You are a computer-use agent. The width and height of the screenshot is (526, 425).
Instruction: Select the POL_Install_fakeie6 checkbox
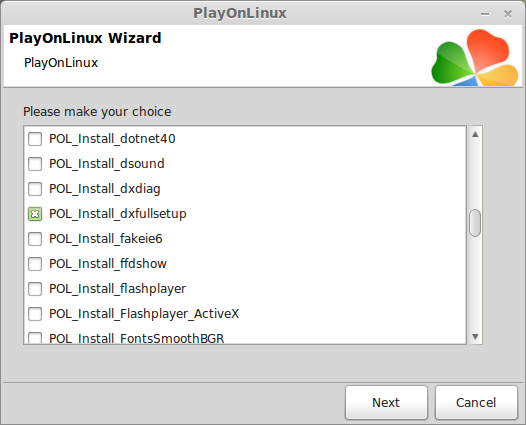tap(35, 239)
